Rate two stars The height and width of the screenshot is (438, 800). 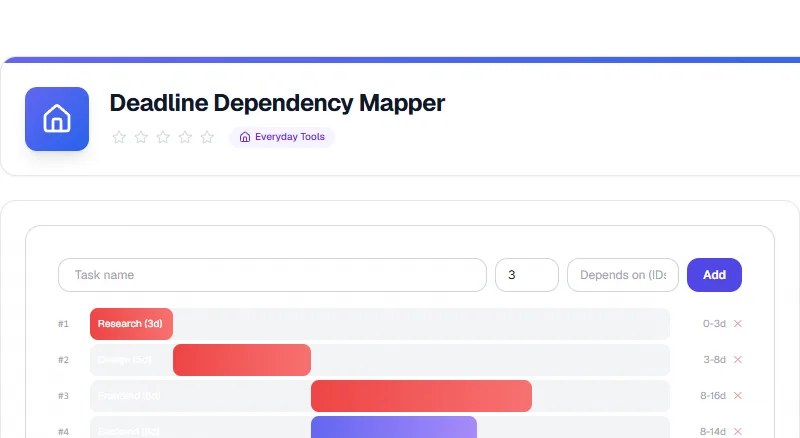pyautogui.click(x=141, y=137)
